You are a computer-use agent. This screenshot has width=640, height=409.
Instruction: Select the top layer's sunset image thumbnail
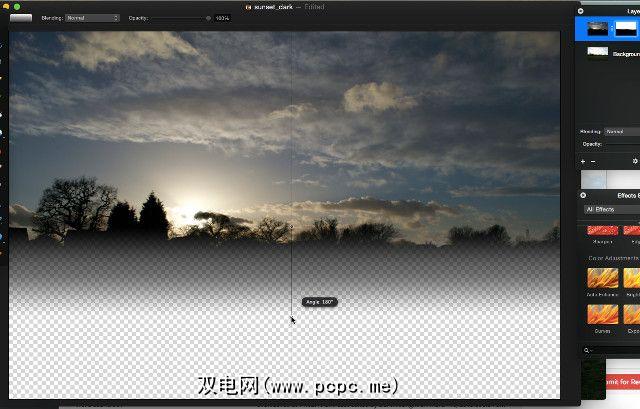[x=598, y=29]
